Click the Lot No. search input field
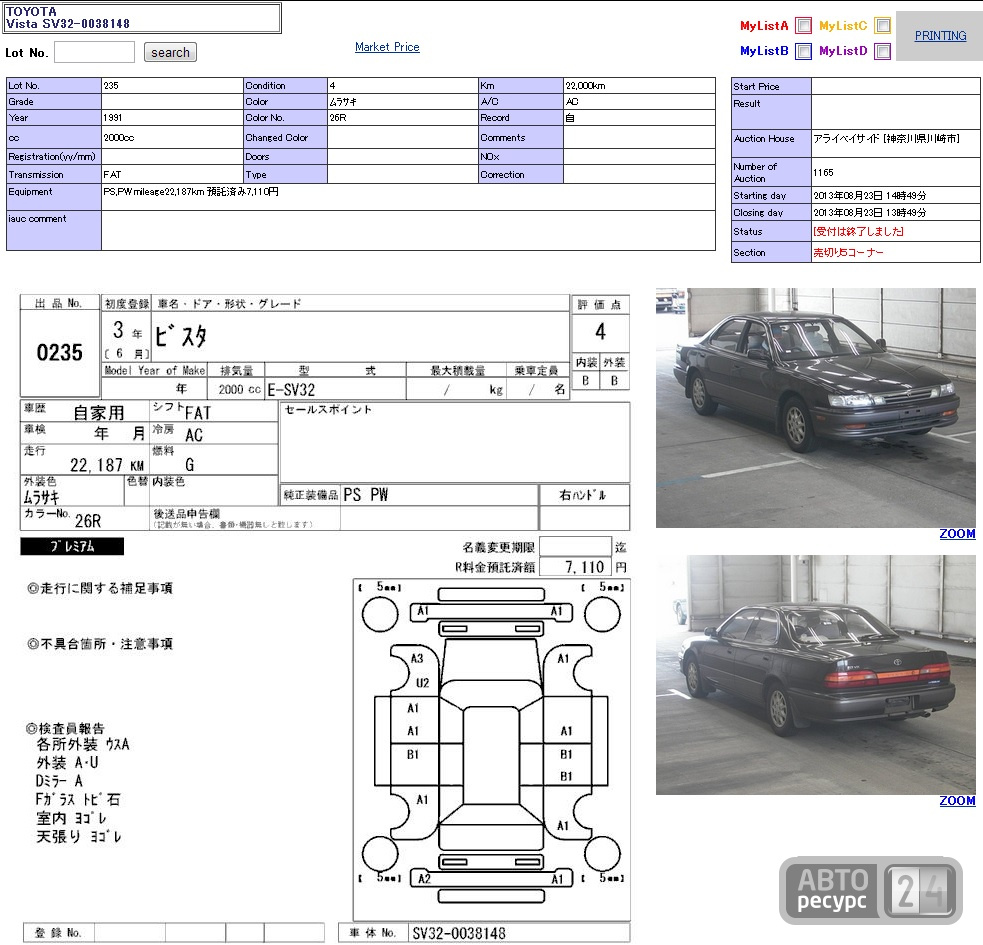This screenshot has width=983, height=945. tap(95, 52)
